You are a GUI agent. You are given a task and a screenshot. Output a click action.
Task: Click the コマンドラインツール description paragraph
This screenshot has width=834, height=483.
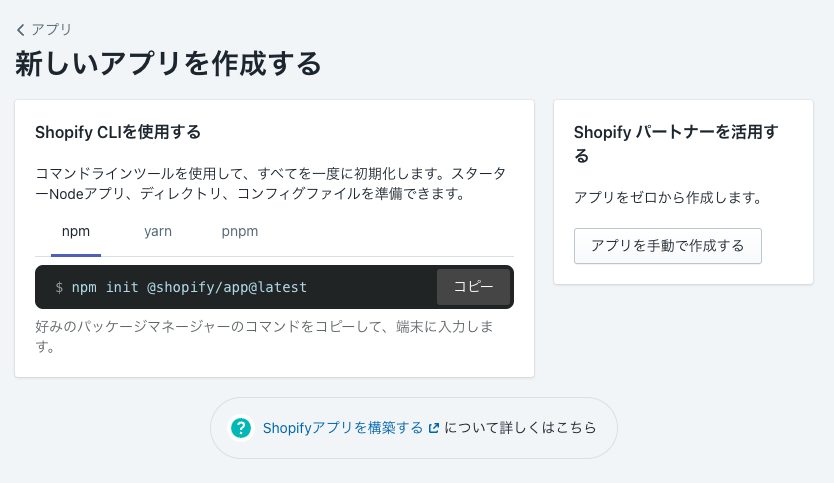pos(271,184)
